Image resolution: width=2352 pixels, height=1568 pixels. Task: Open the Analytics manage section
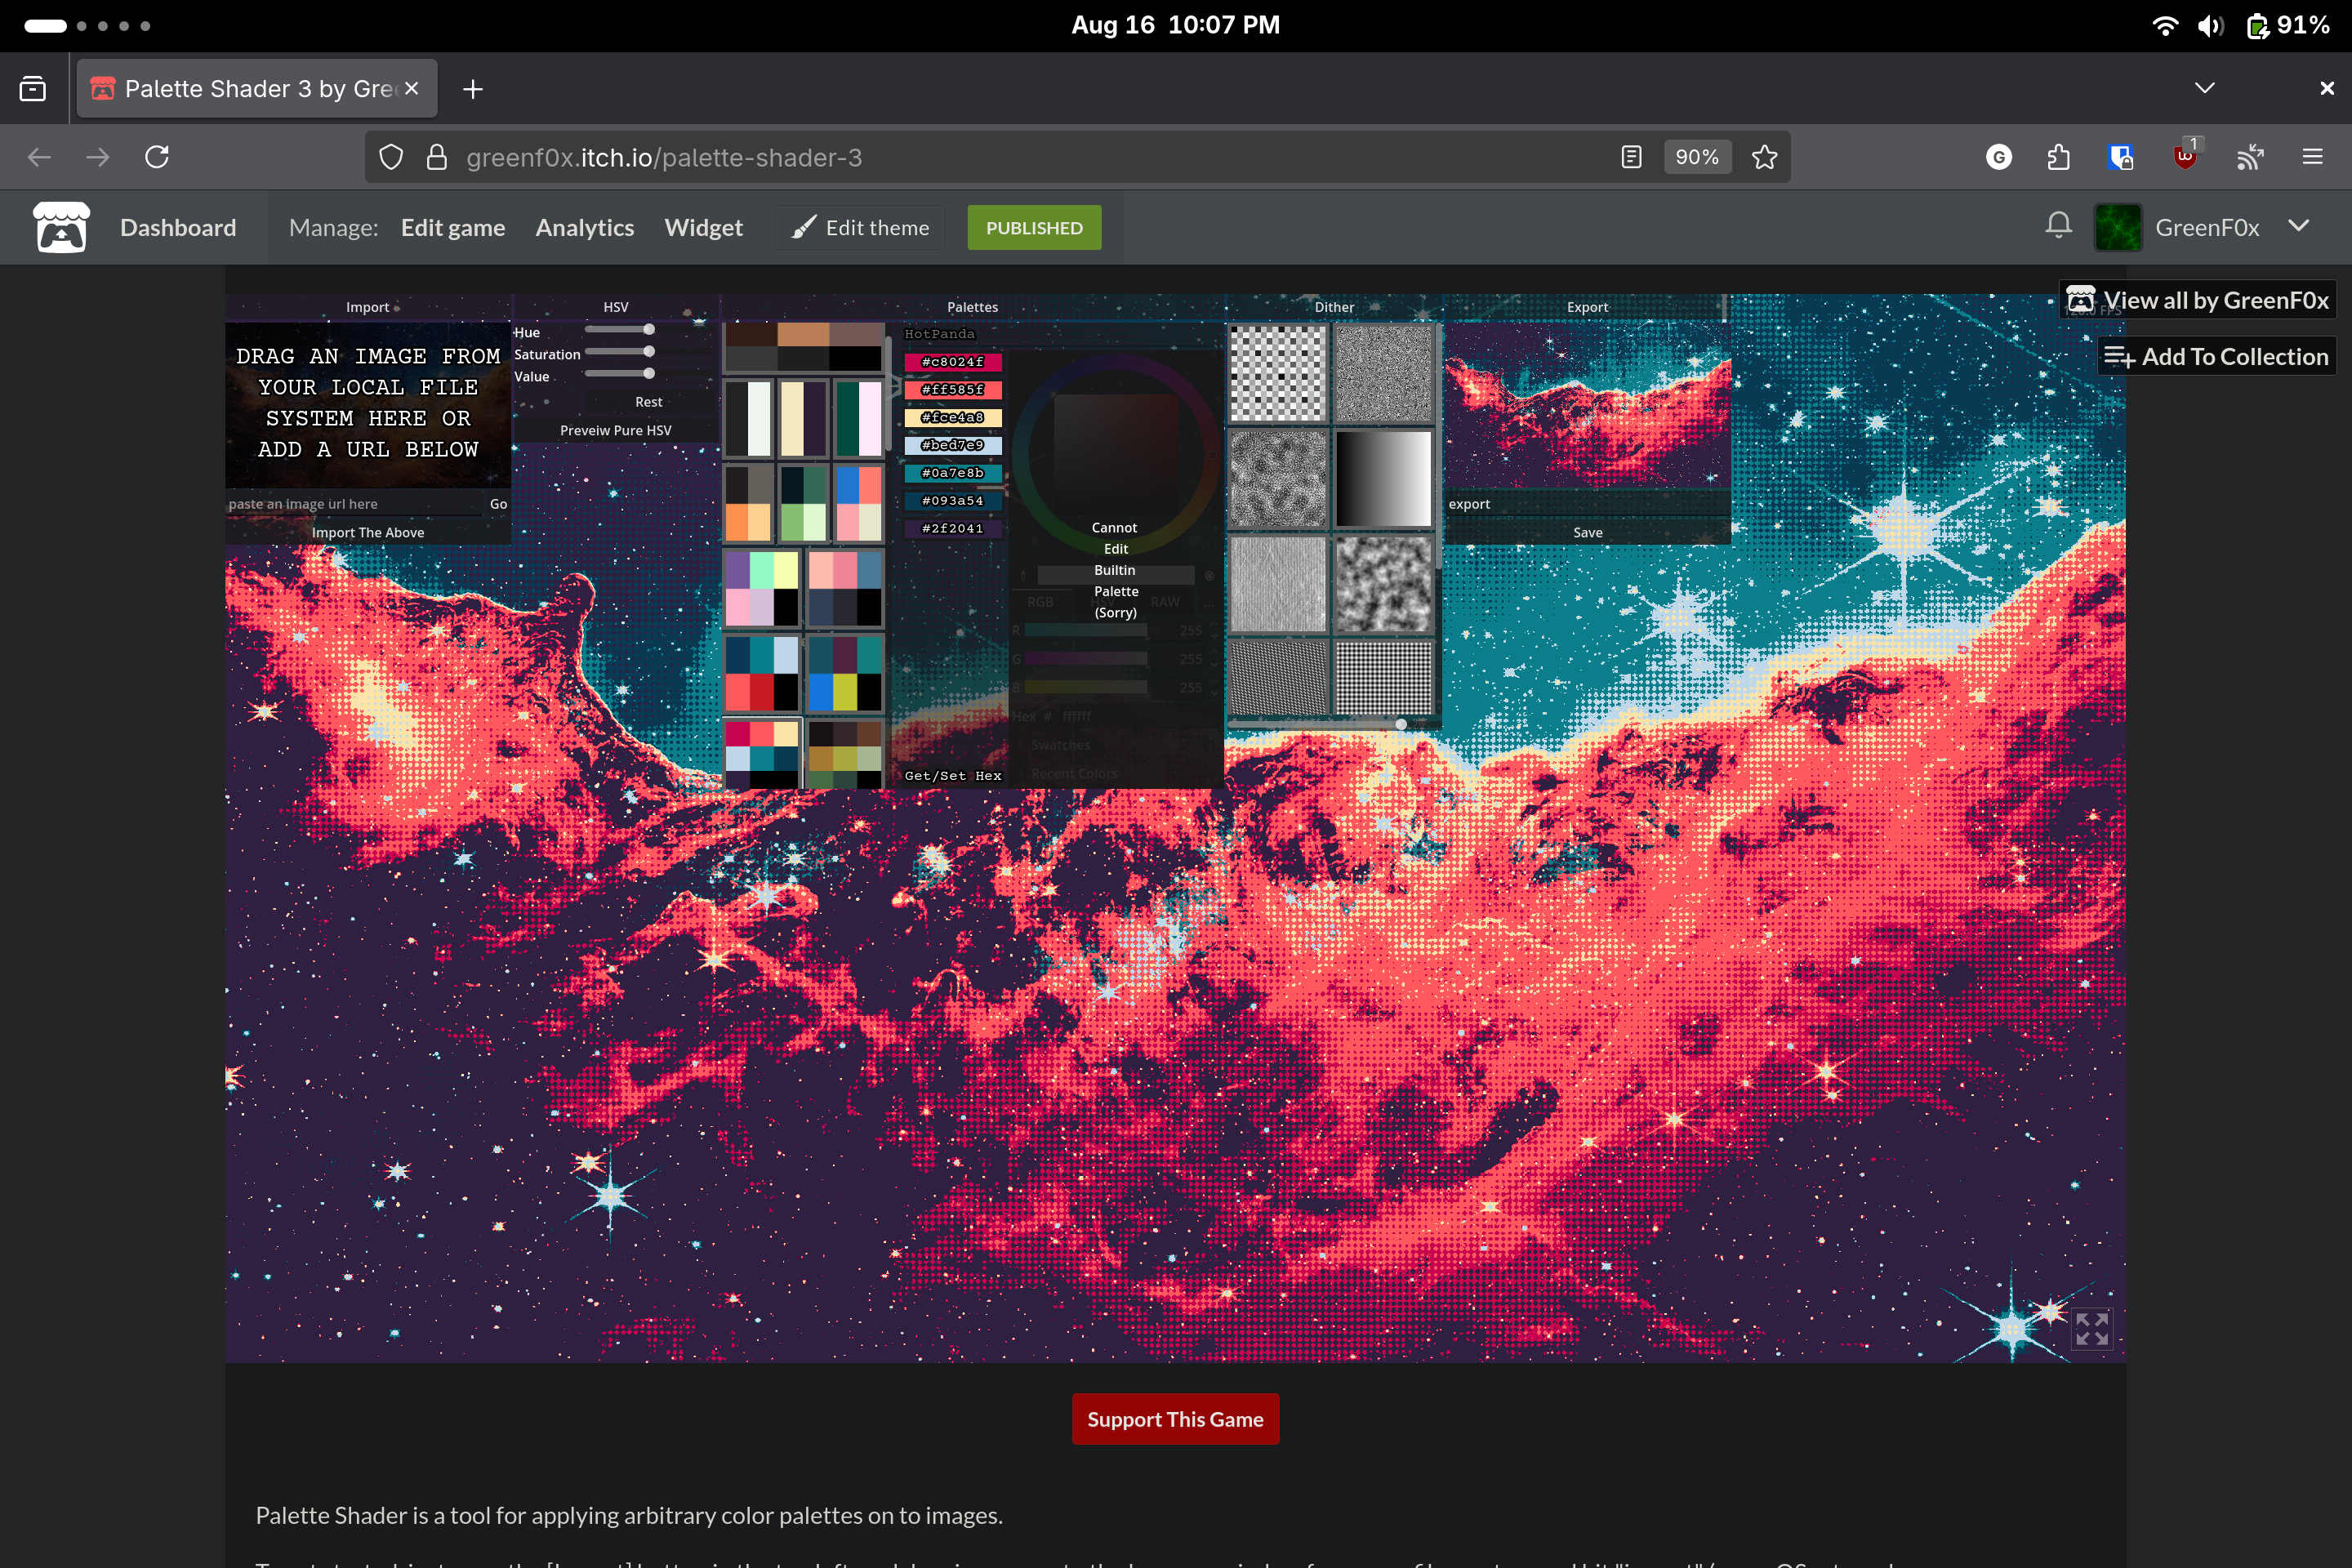[584, 227]
